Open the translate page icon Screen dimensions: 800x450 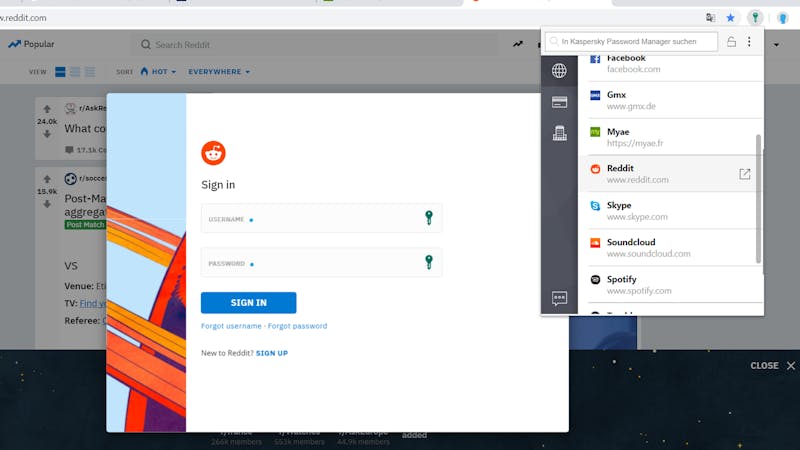coord(710,18)
